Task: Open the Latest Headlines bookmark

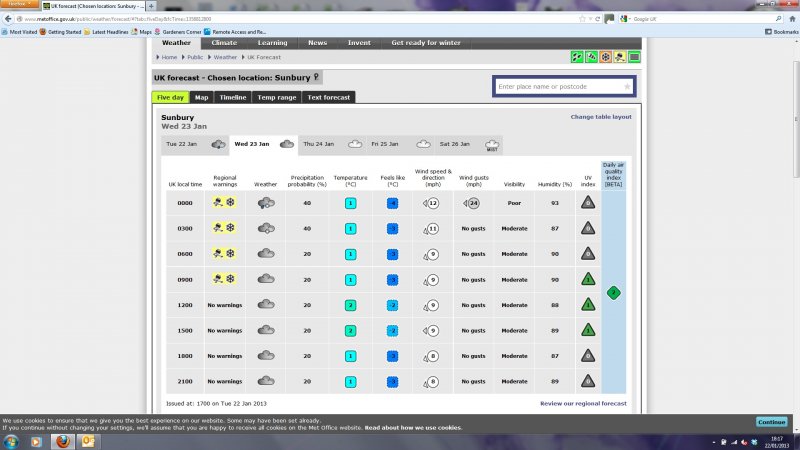Action: (x=106, y=32)
